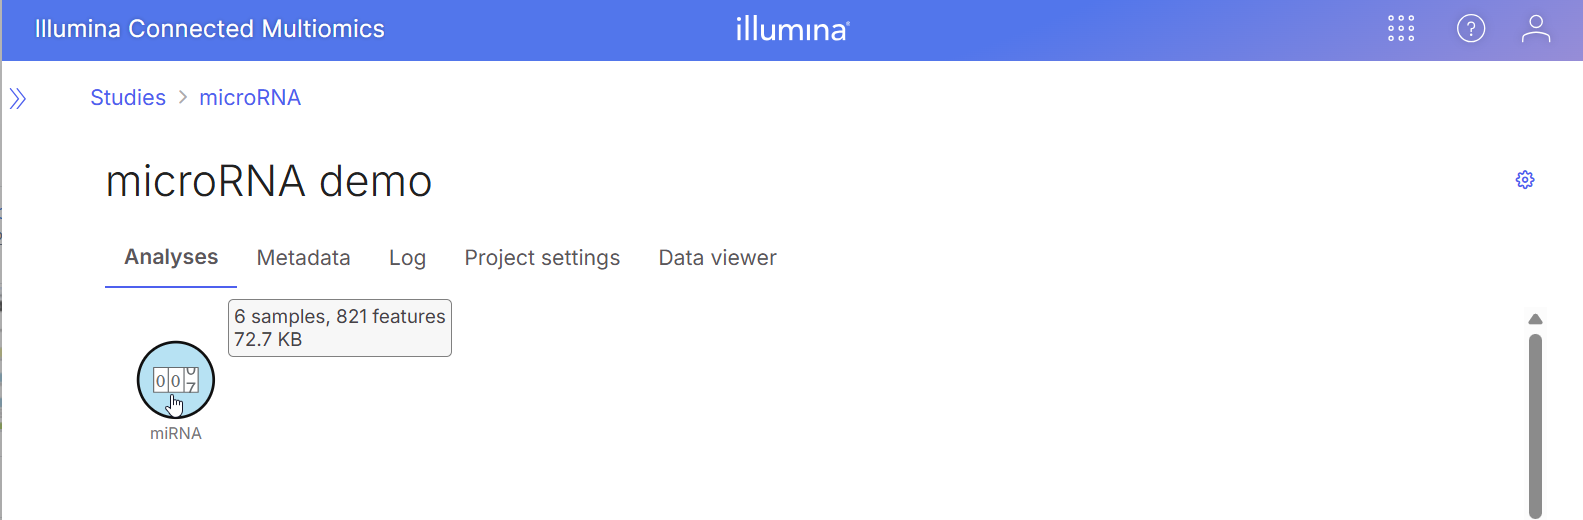Open the help question mark menu
Viewport: 1583px width, 520px height.
click(x=1470, y=29)
